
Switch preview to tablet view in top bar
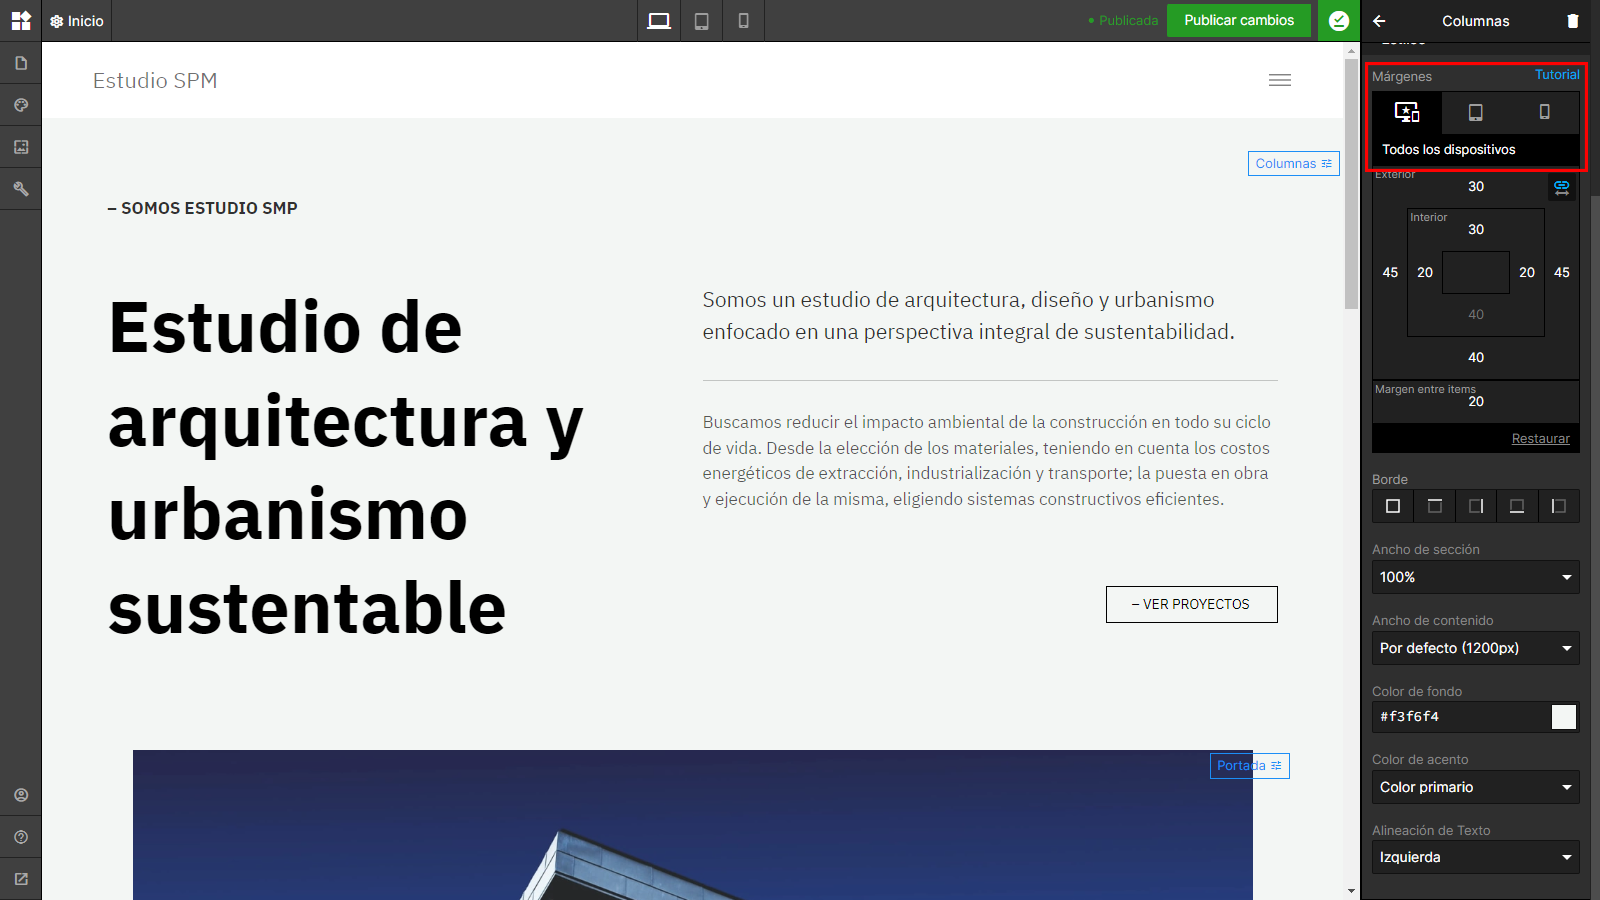[x=702, y=21]
